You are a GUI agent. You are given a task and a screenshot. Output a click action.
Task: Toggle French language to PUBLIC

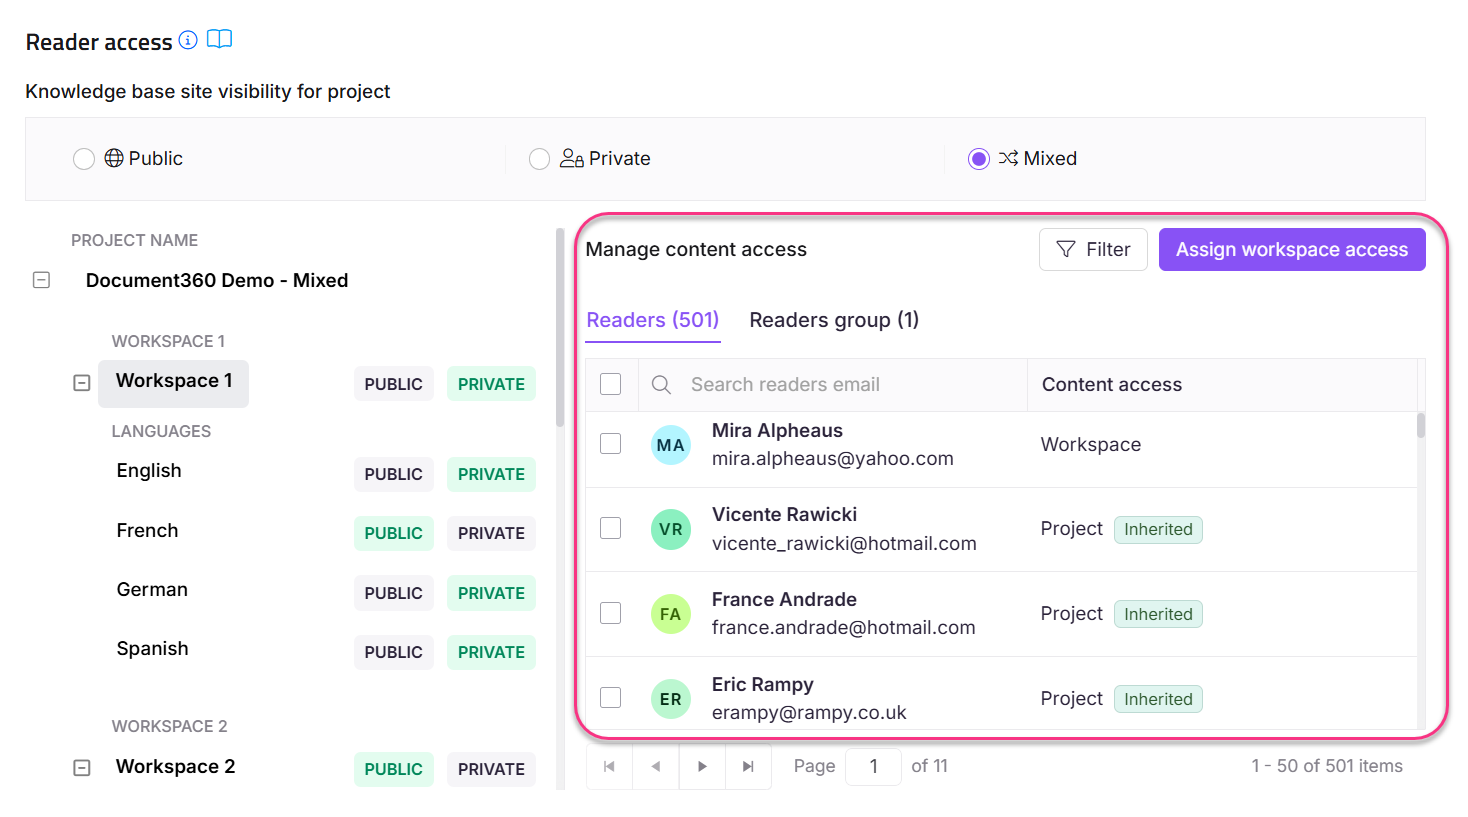pyautogui.click(x=393, y=533)
